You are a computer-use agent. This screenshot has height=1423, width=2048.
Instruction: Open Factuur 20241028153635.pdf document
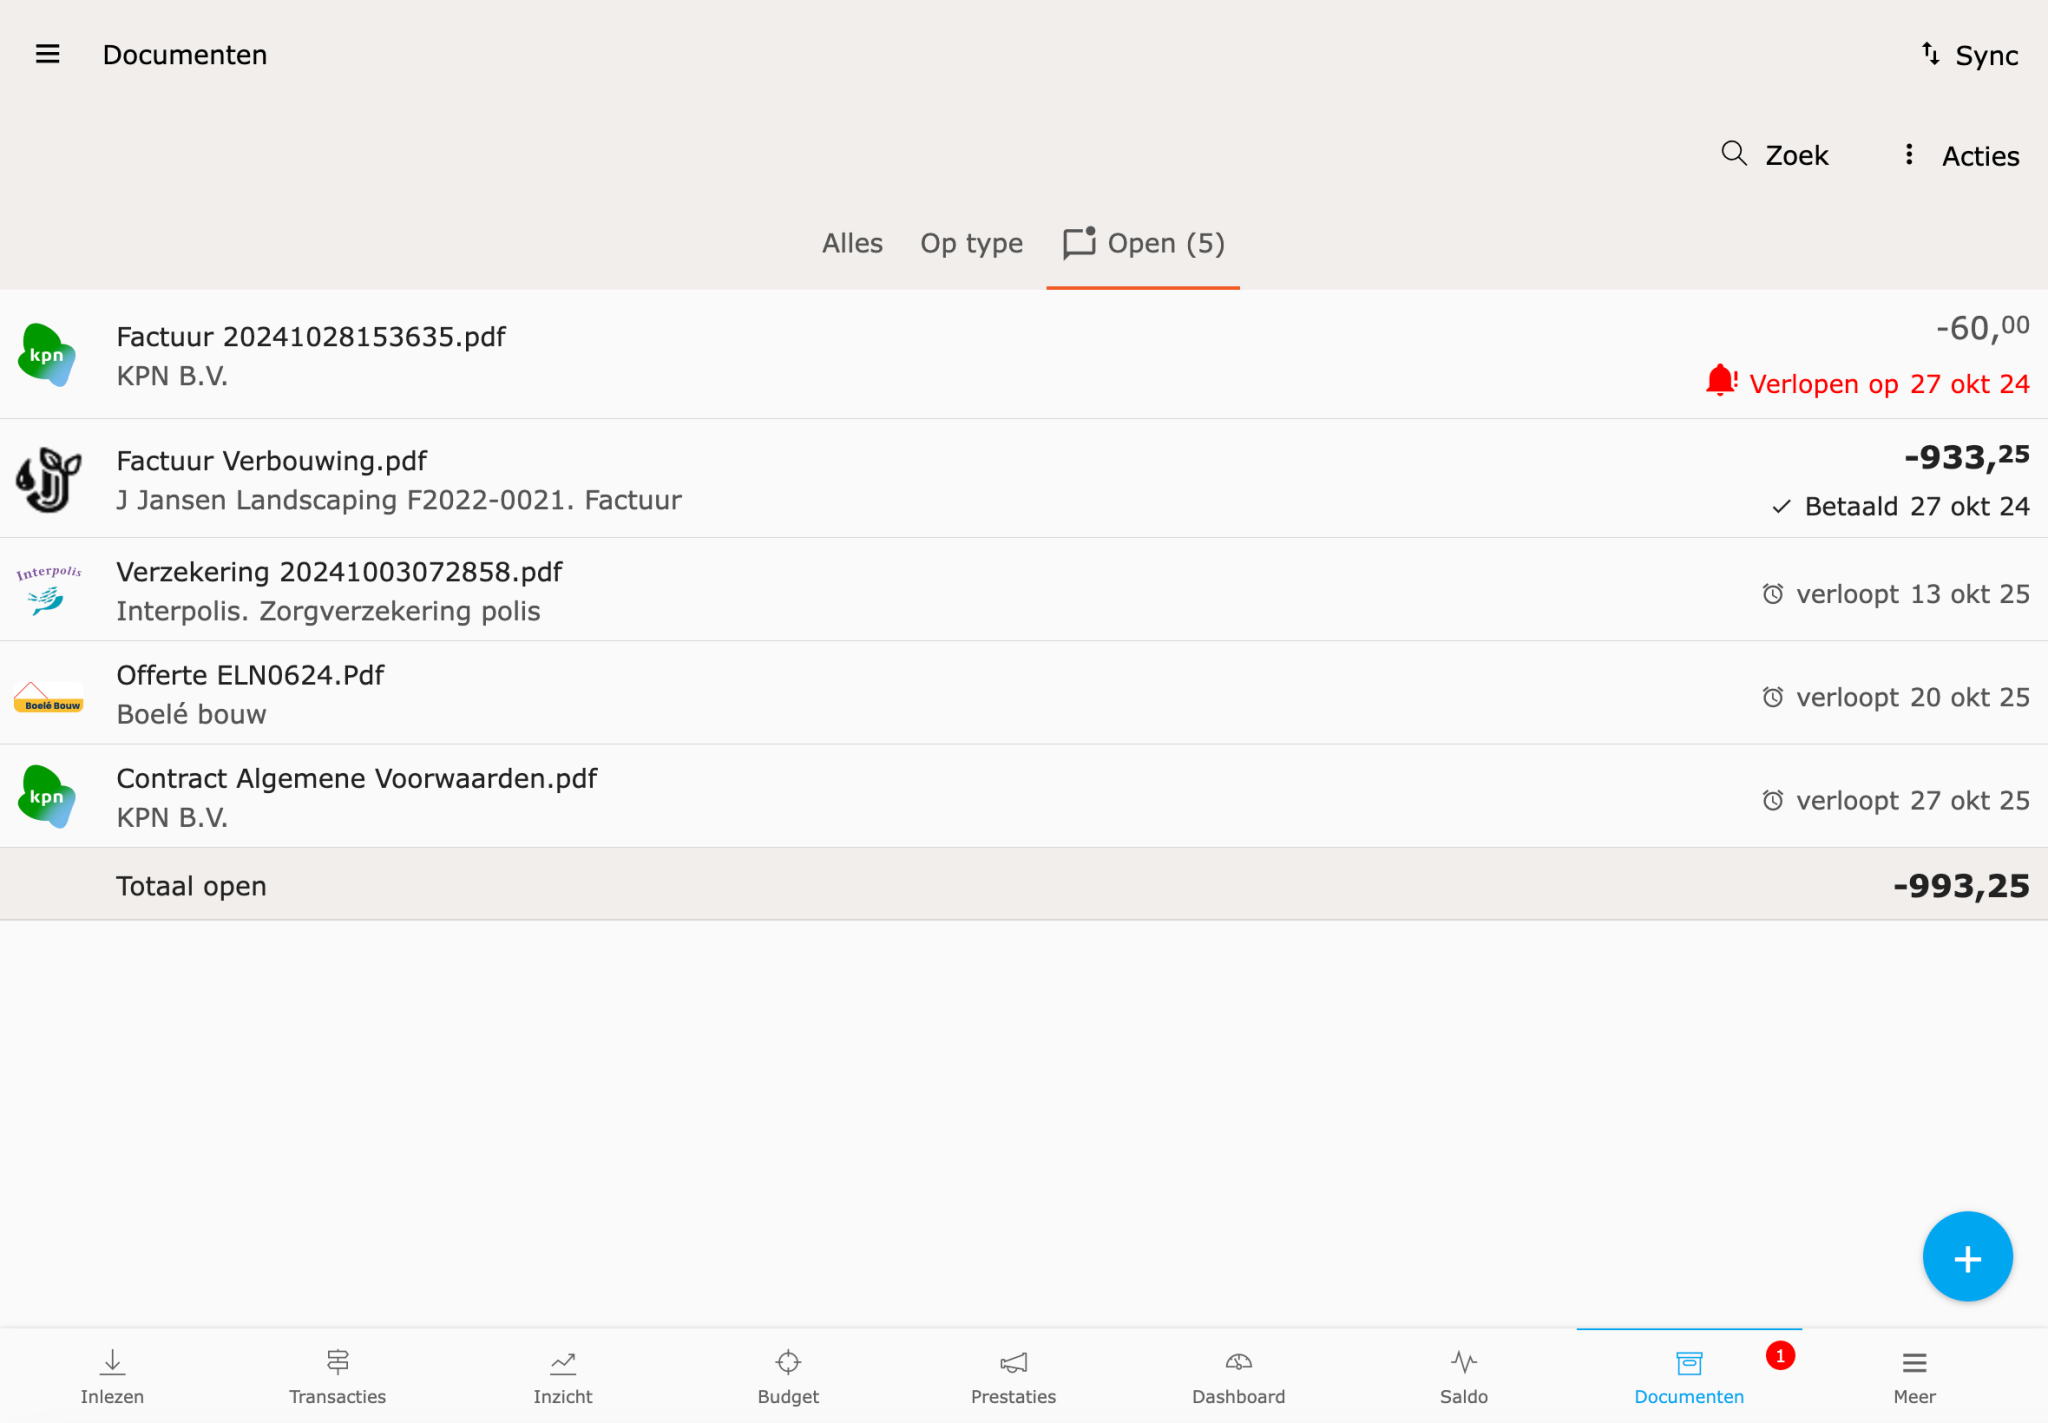(x=1024, y=354)
